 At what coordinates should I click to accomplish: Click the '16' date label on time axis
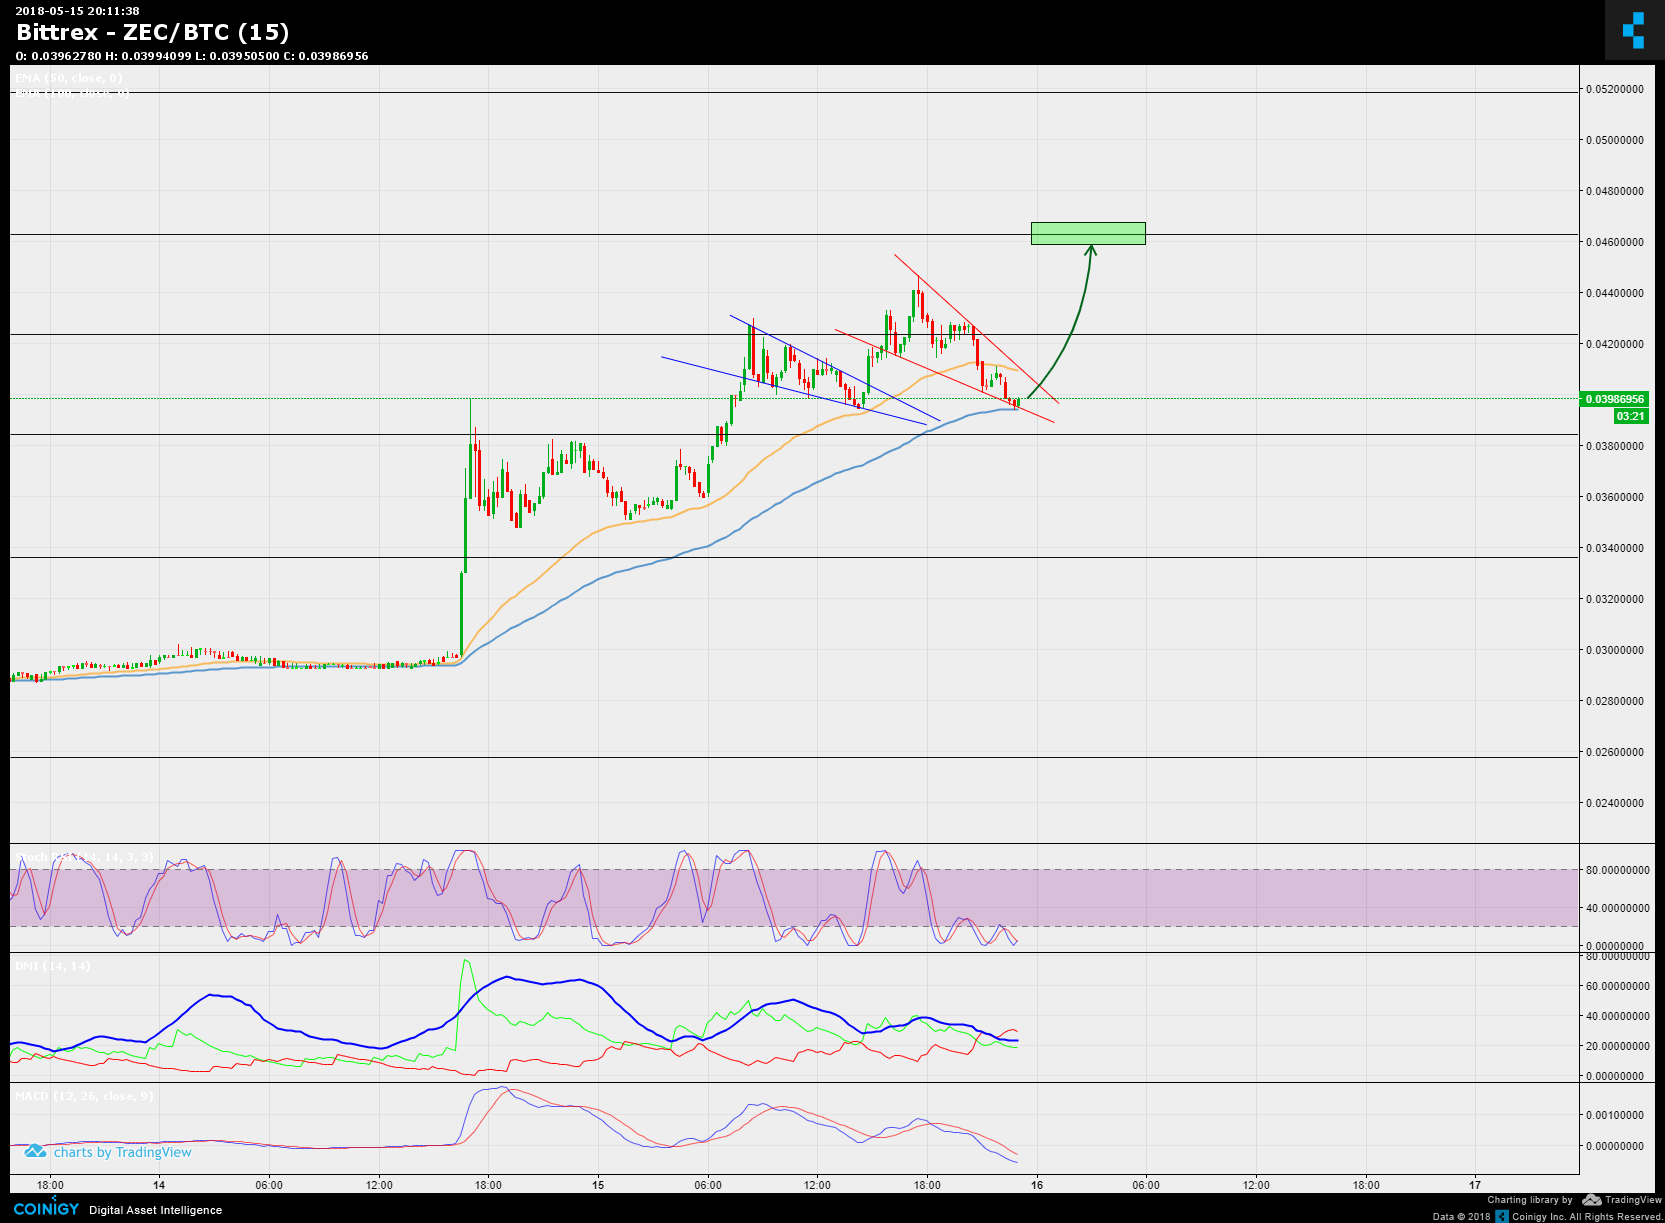point(1037,1185)
